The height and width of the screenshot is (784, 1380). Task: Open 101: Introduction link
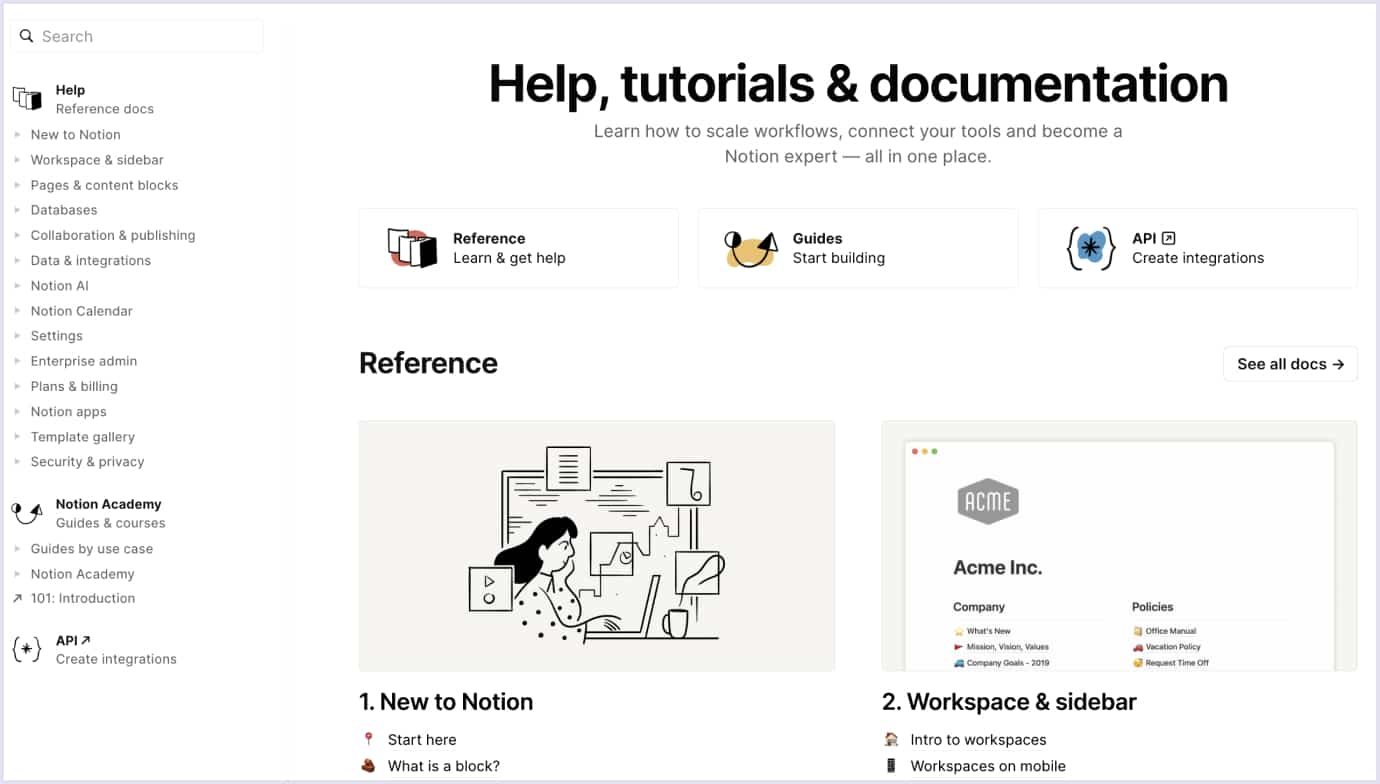coord(83,598)
